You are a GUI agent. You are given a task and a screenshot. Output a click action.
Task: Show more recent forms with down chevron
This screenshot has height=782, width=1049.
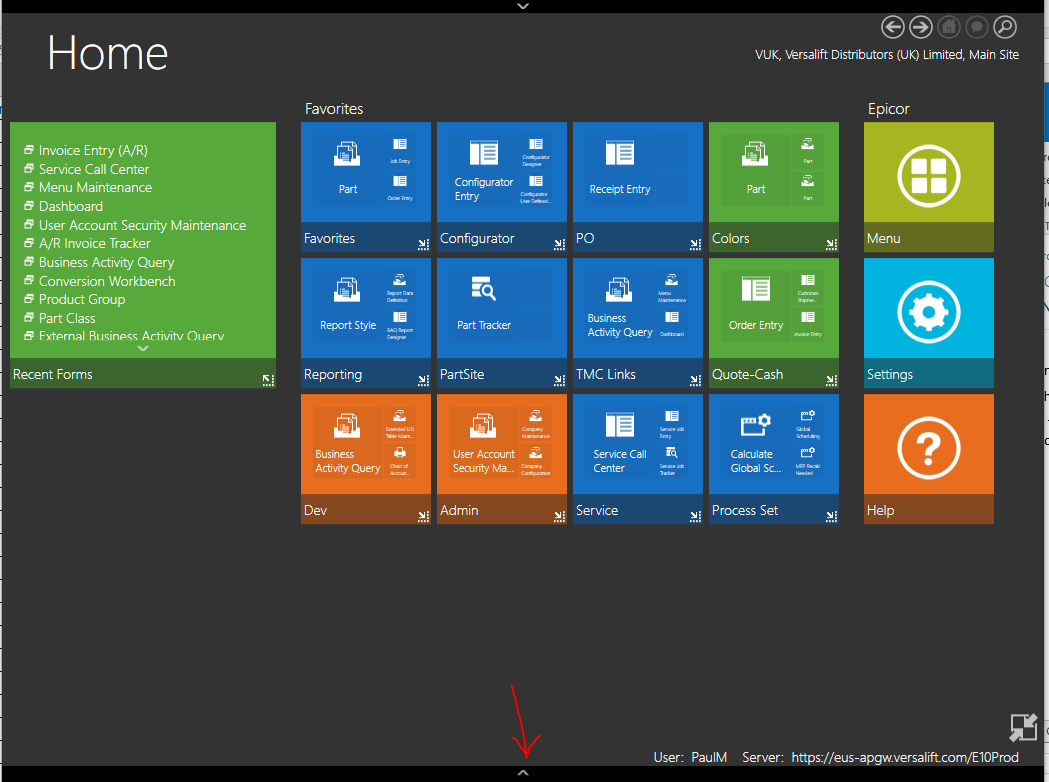(x=142, y=349)
